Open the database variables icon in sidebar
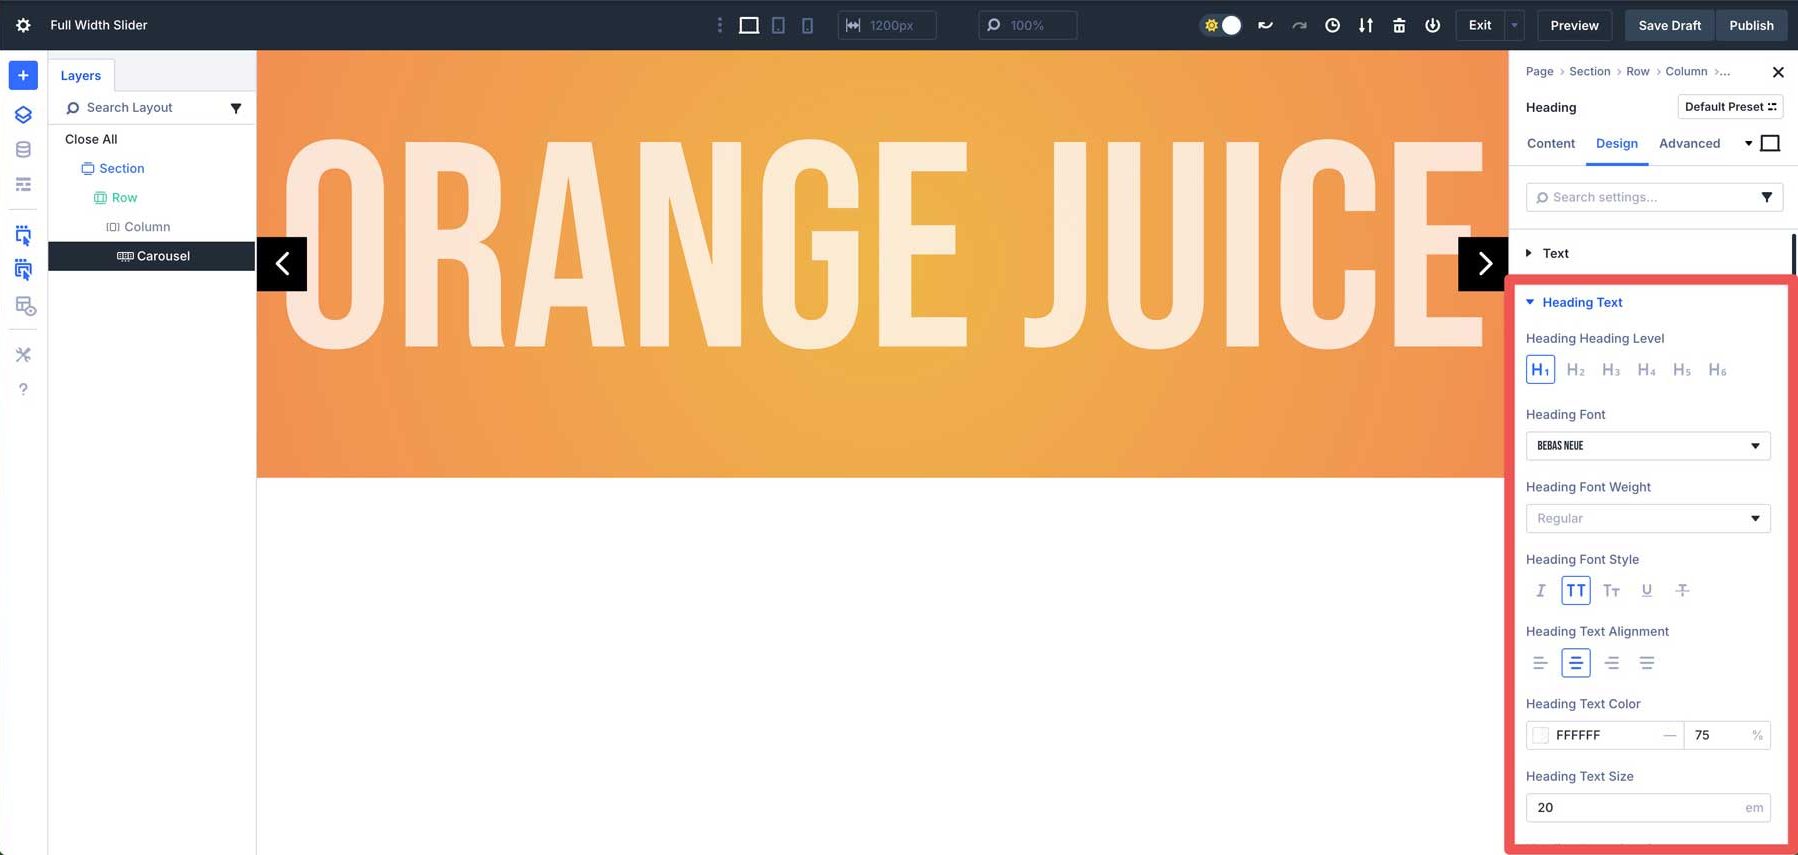Image resolution: width=1798 pixels, height=855 pixels. [x=23, y=149]
